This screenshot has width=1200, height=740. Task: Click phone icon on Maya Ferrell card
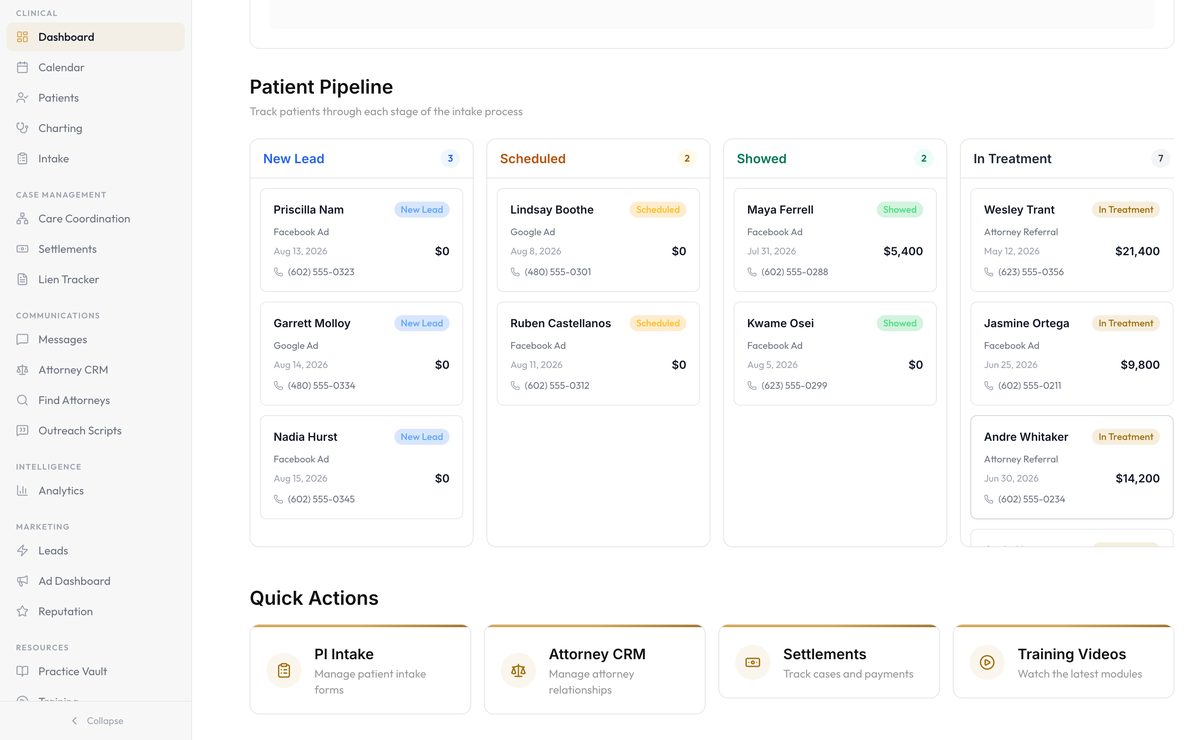pyautogui.click(x=752, y=272)
